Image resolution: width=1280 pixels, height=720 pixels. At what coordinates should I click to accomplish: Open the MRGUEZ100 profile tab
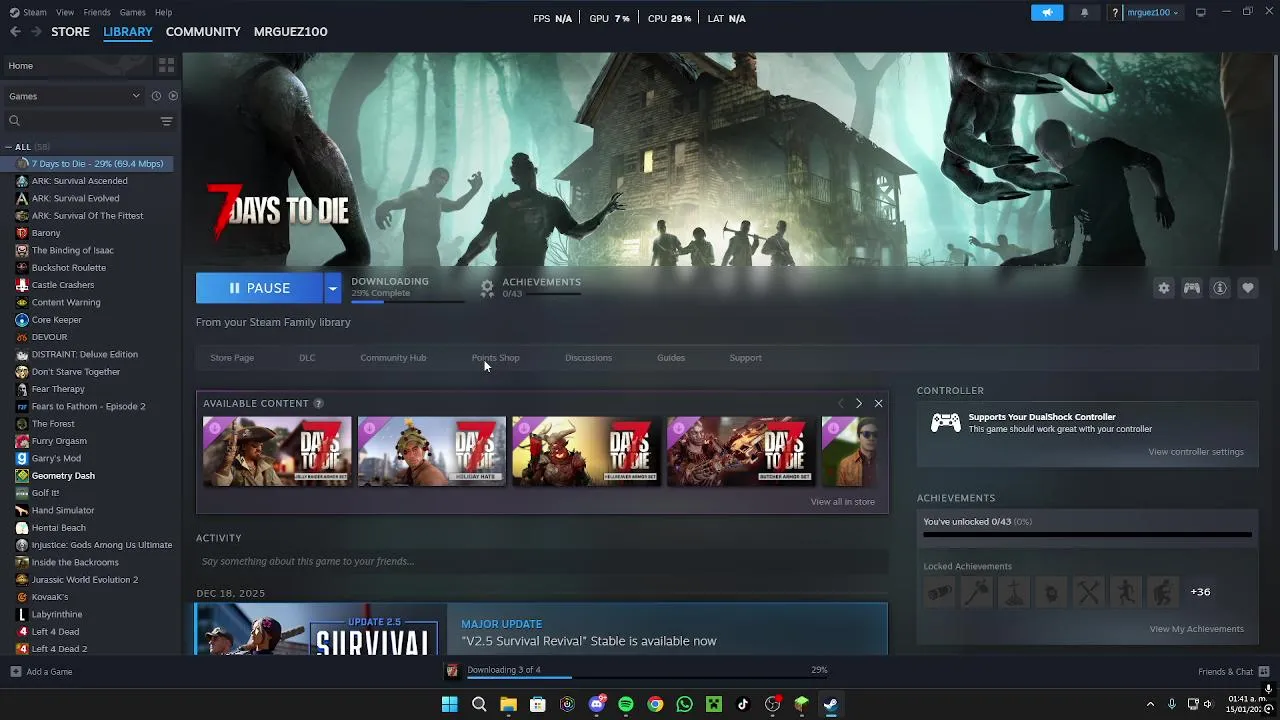coord(291,32)
